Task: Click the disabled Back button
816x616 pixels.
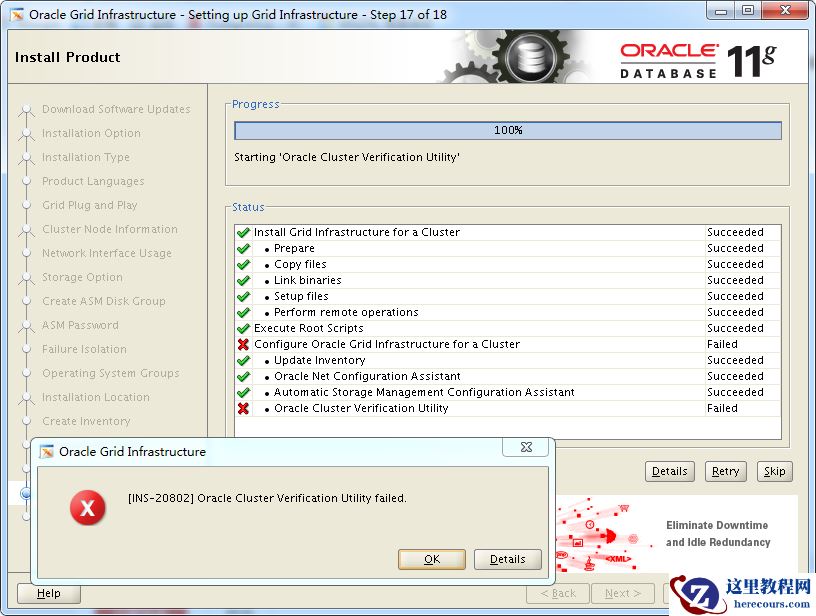Action: click(x=558, y=594)
